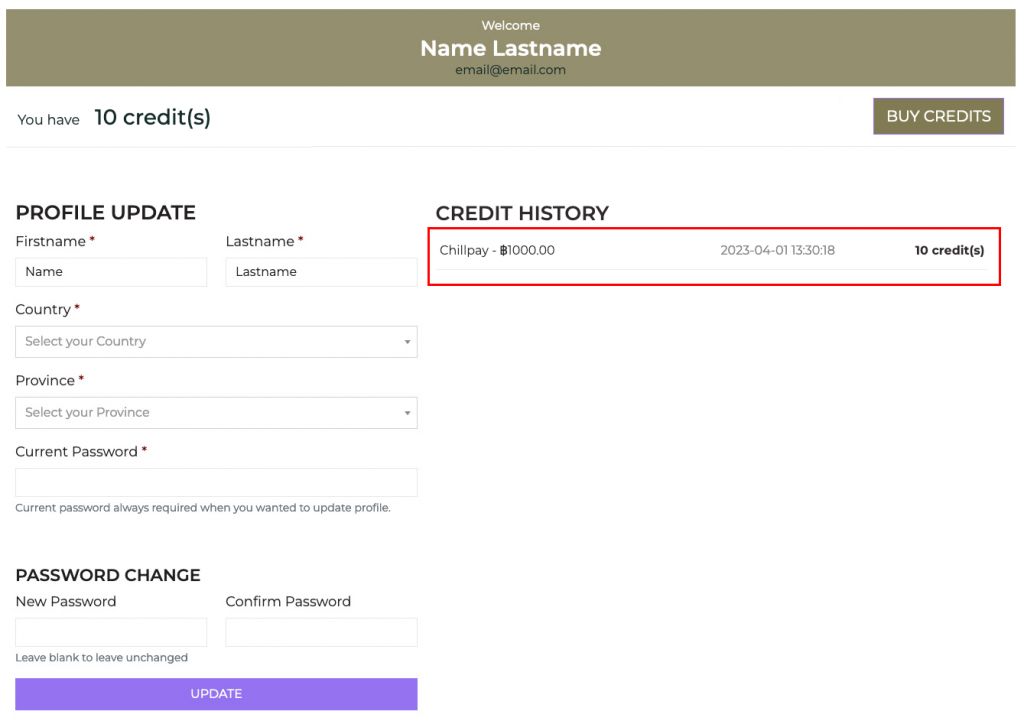Click the credit balance next to You have
The height and width of the screenshot is (721, 1024).
tap(152, 118)
